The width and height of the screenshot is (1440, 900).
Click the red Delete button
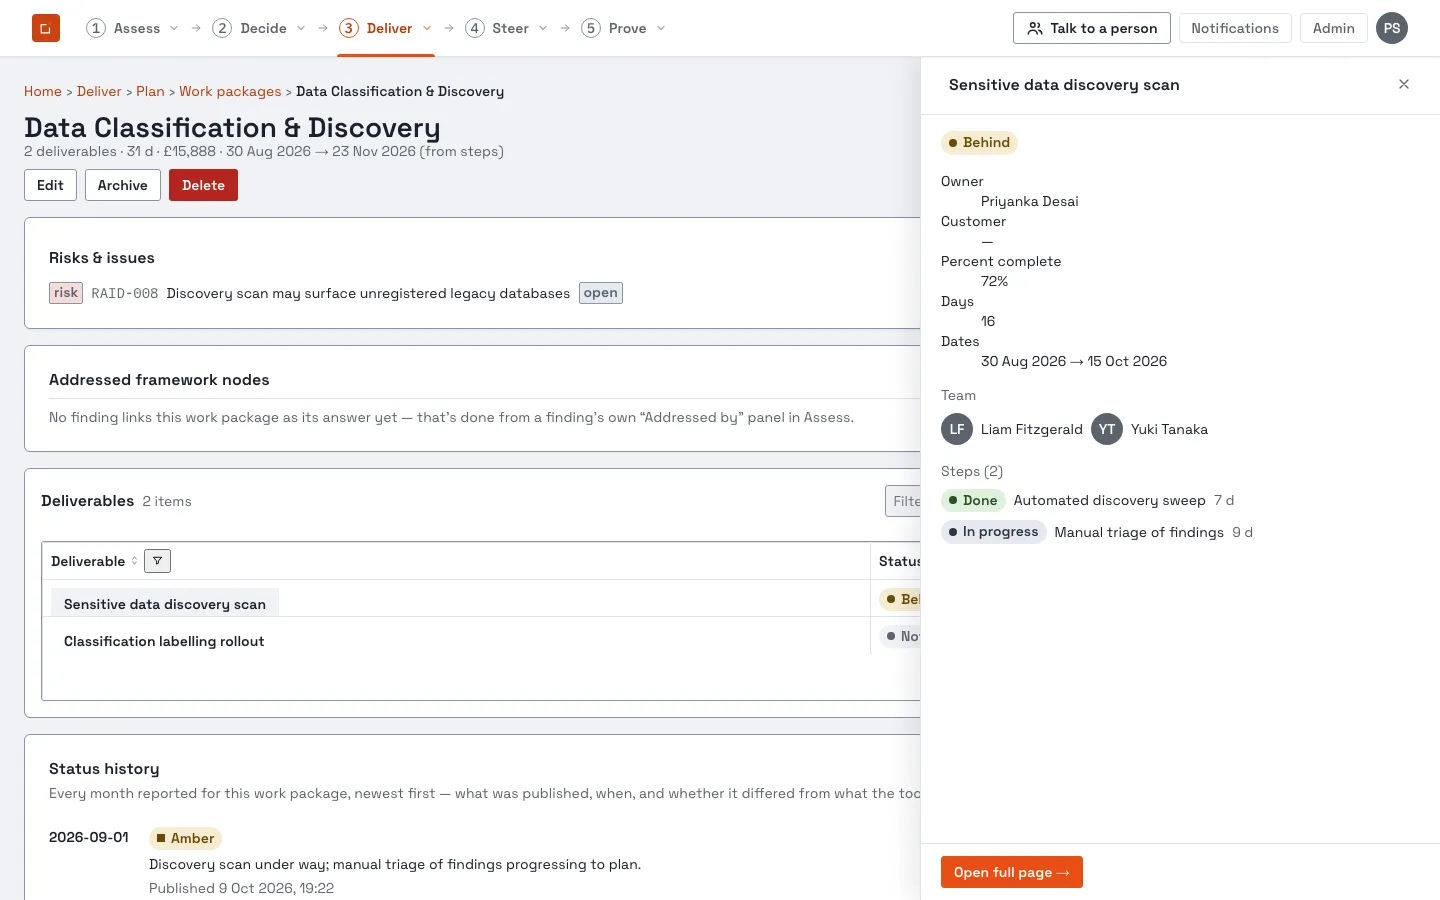pos(203,185)
